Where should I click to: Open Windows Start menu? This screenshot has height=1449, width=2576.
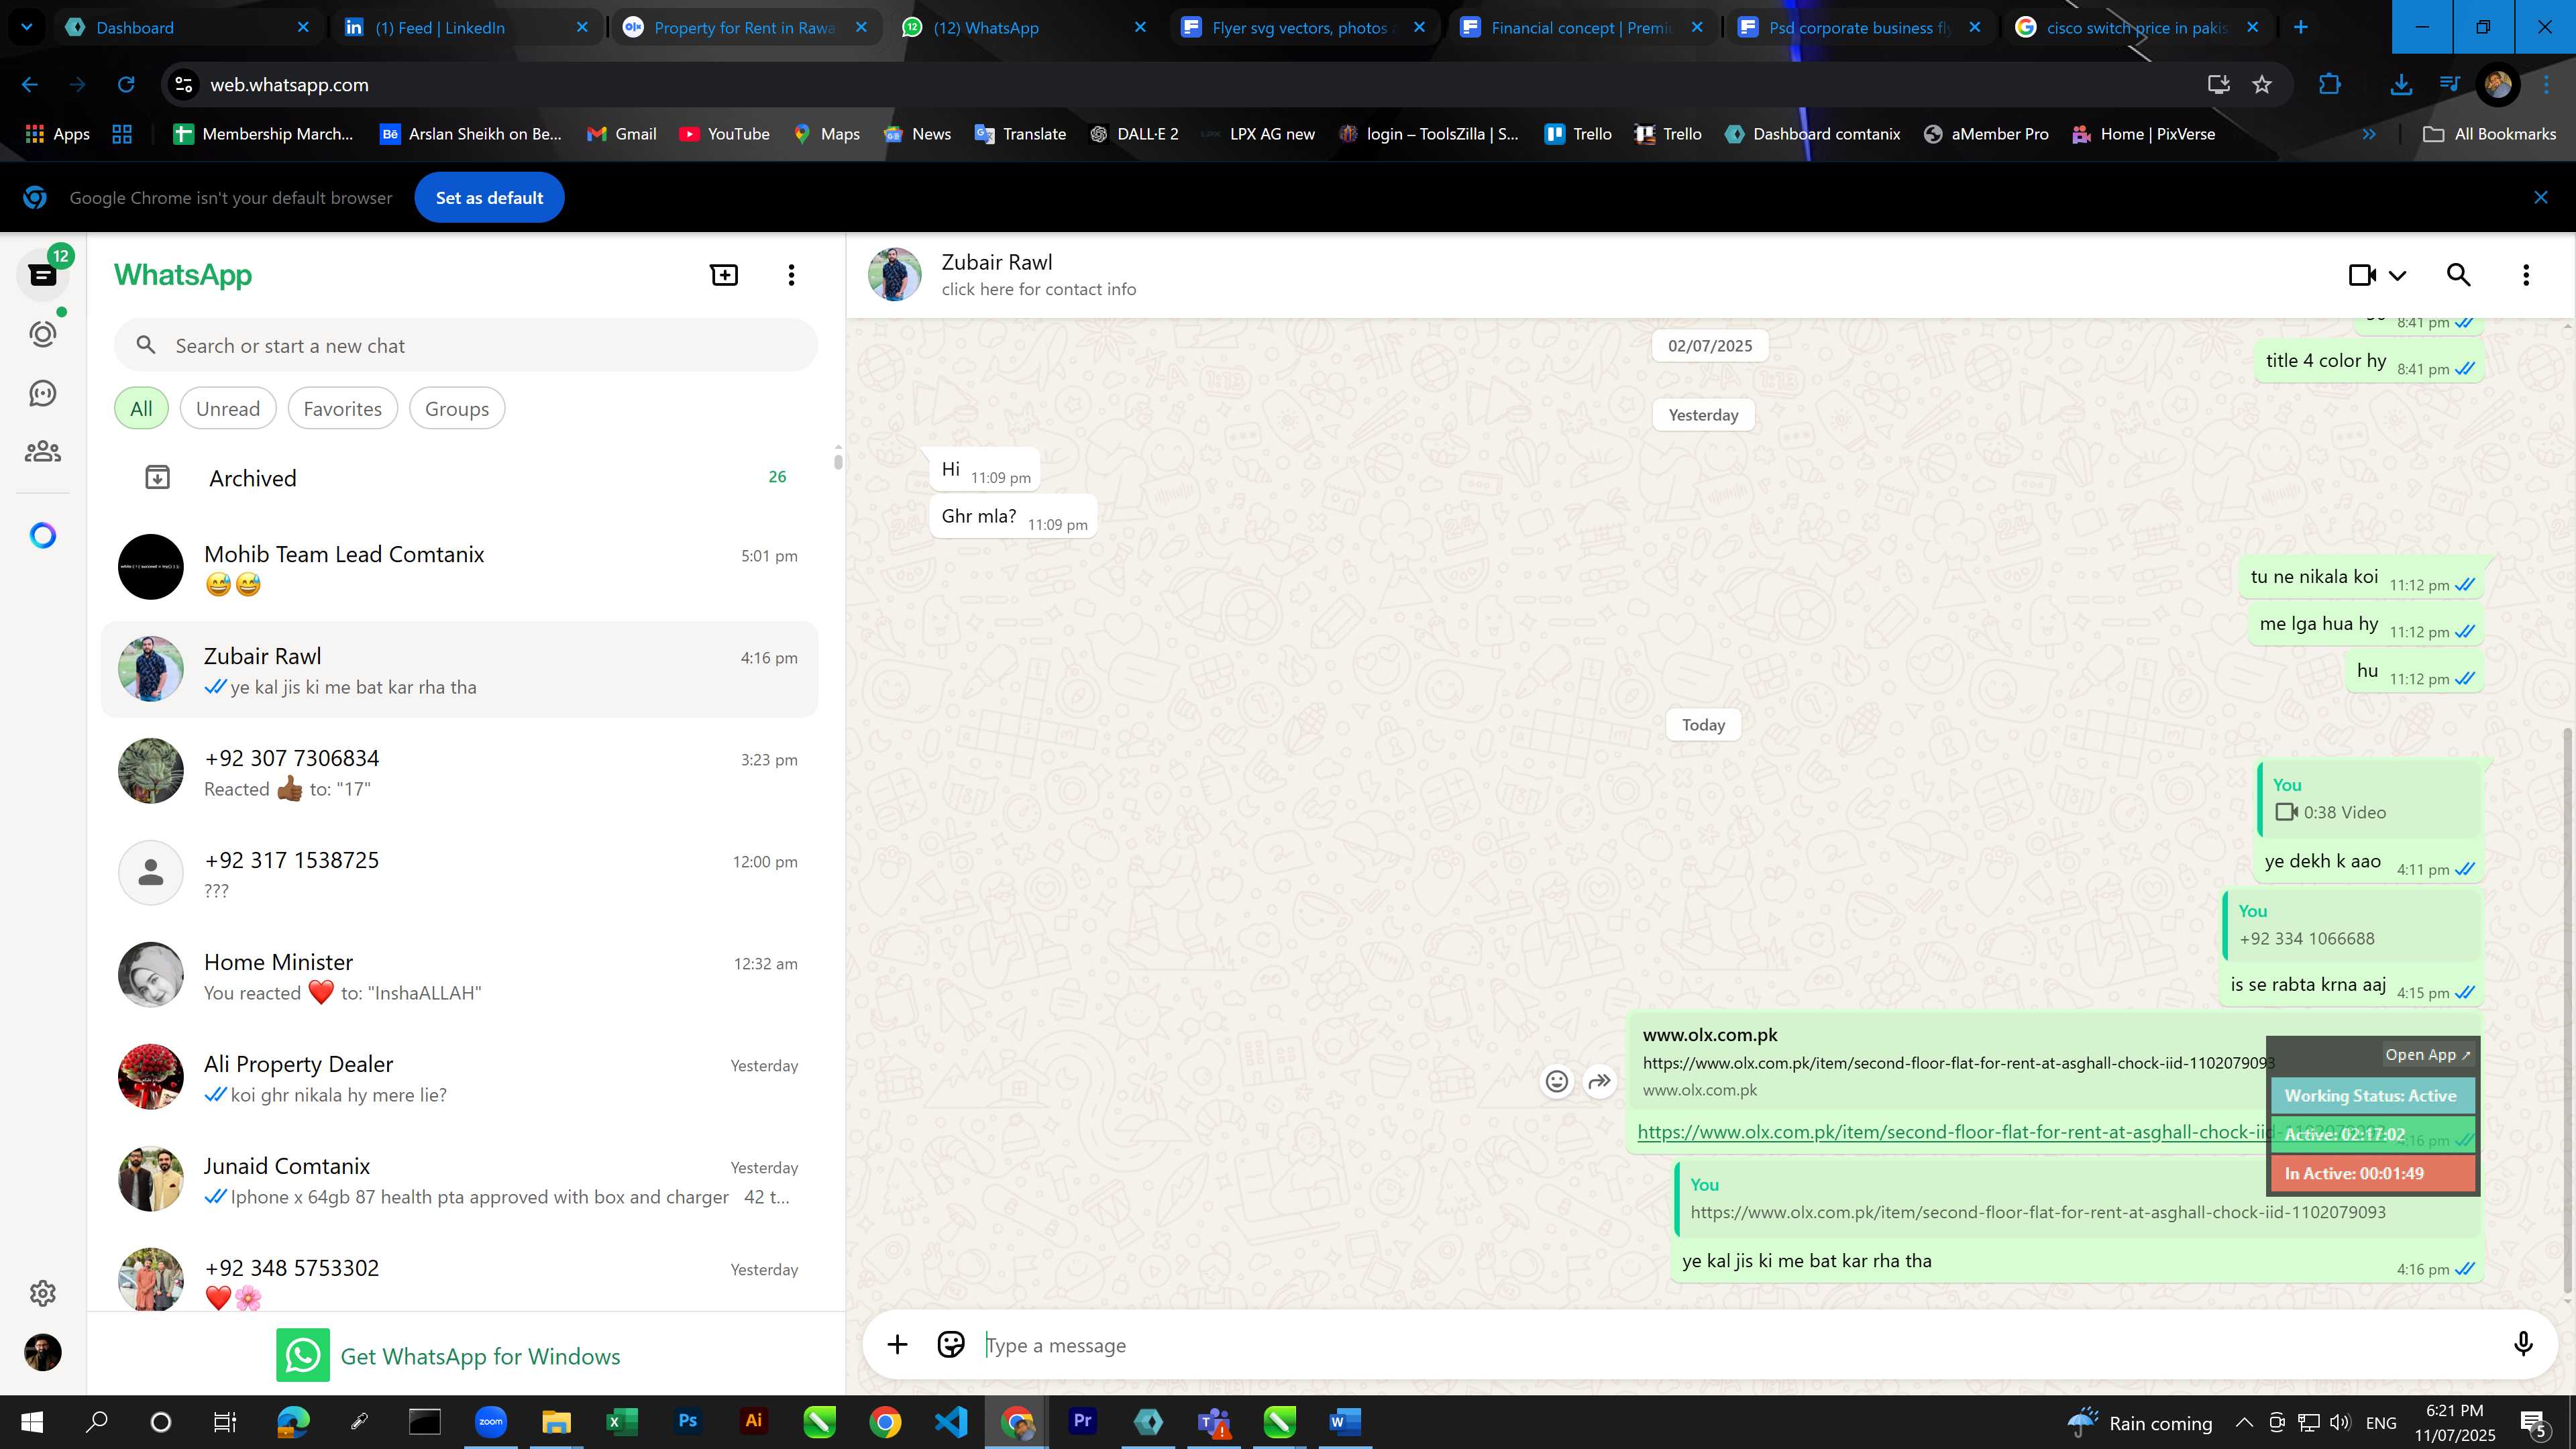coord(32,1421)
